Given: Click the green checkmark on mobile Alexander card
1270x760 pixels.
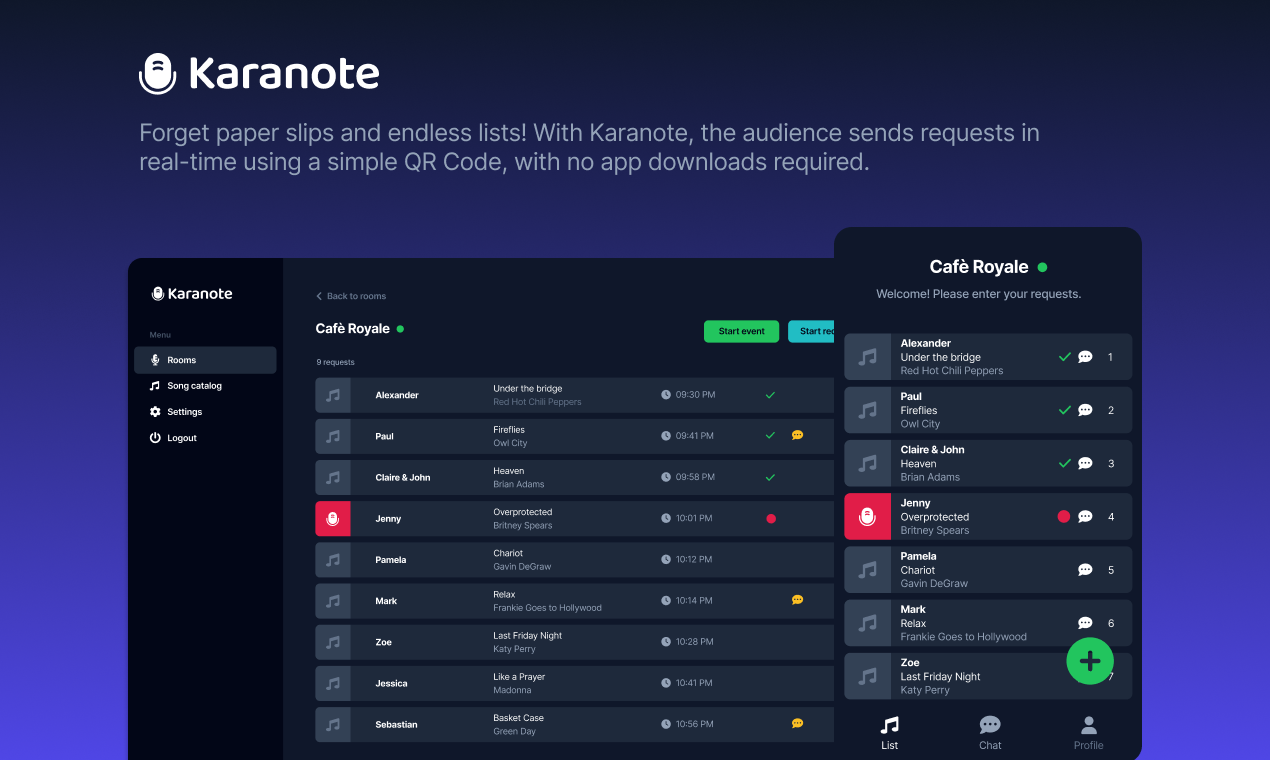Looking at the screenshot, I should pos(1064,357).
